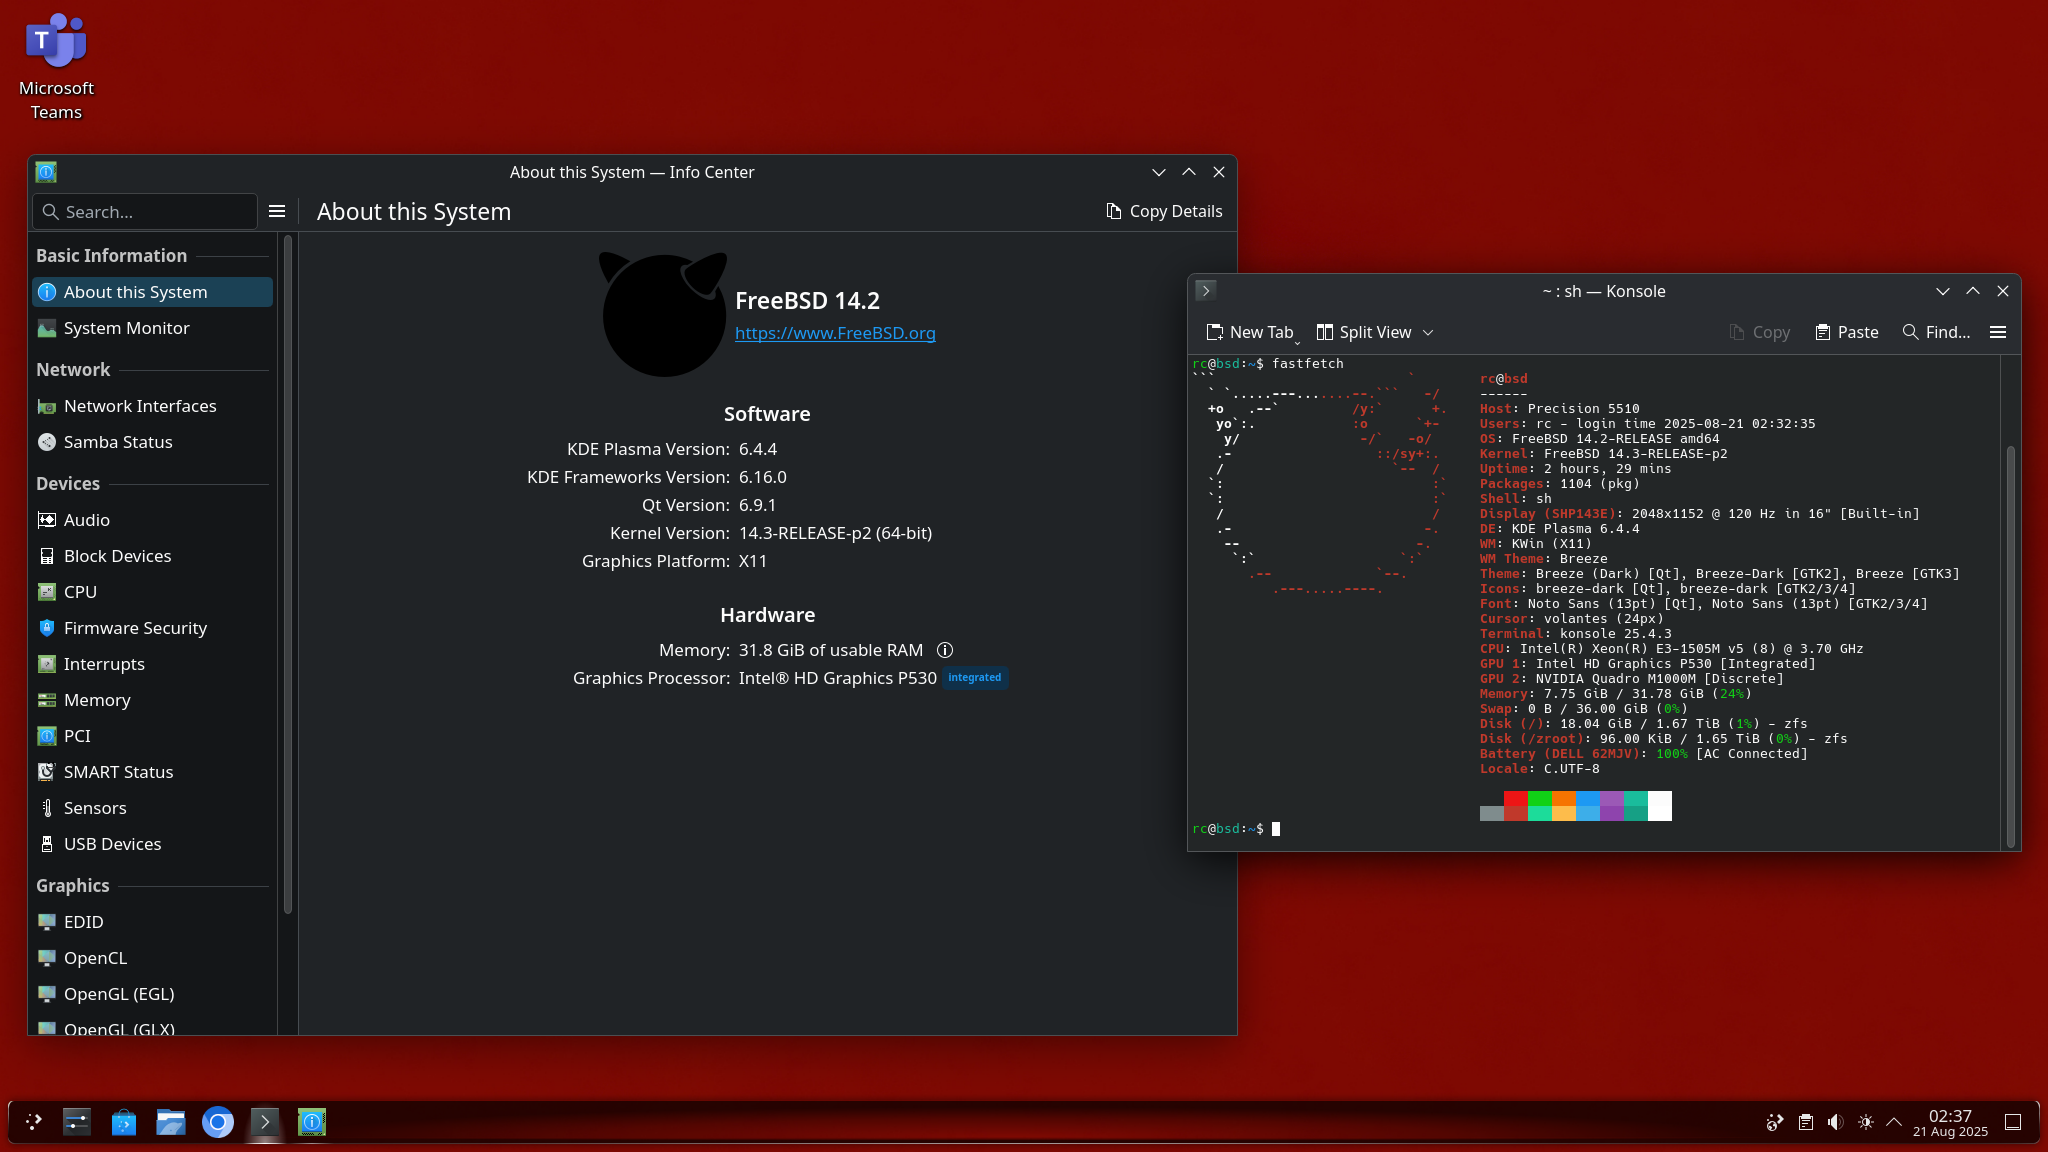Open the FreeBSD.org website link
This screenshot has width=2048, height=1152.
(x=835, y=333)
